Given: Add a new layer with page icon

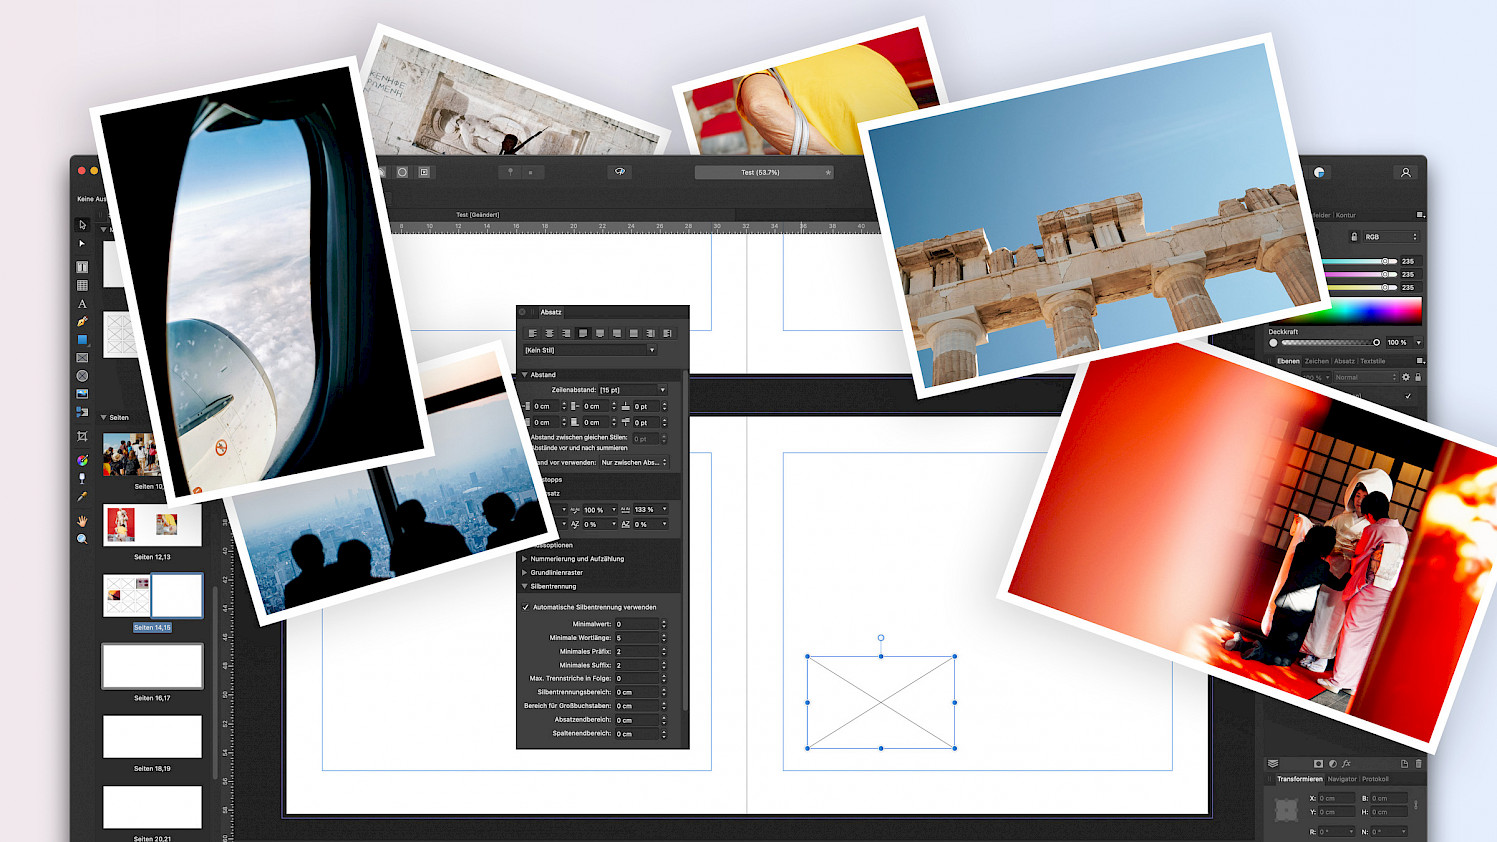Looking at the screenshot, I should coord(1404,764).
